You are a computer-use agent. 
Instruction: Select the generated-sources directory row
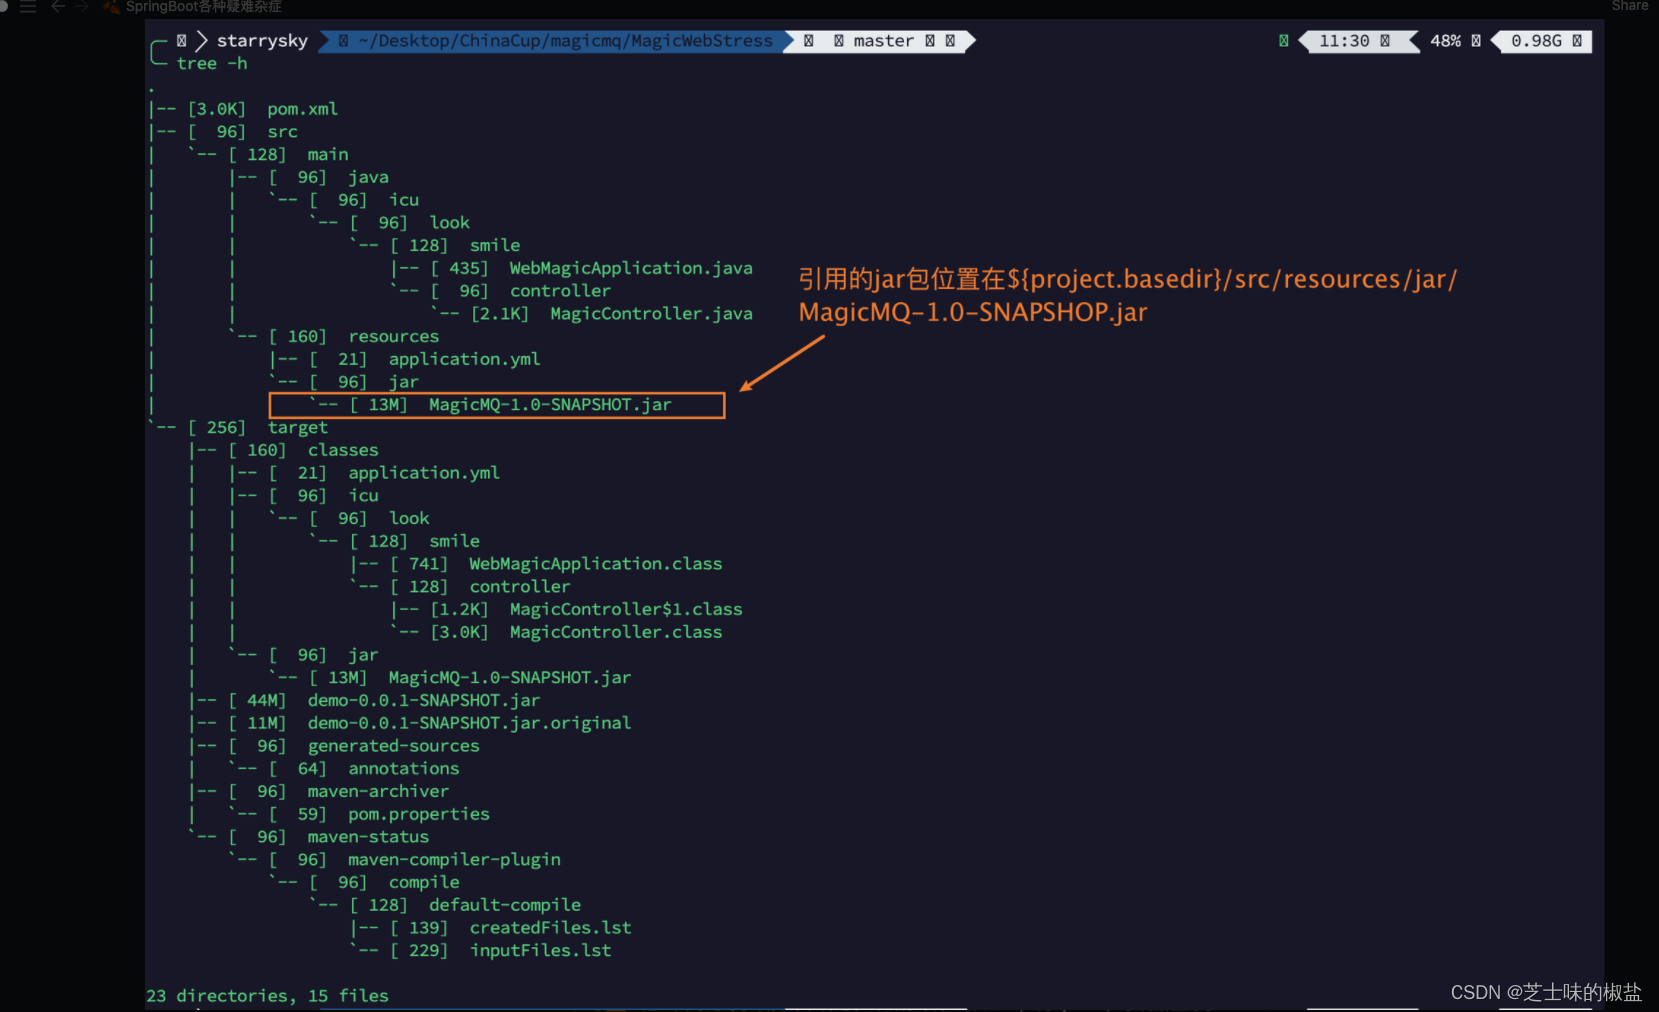point(334,746)
